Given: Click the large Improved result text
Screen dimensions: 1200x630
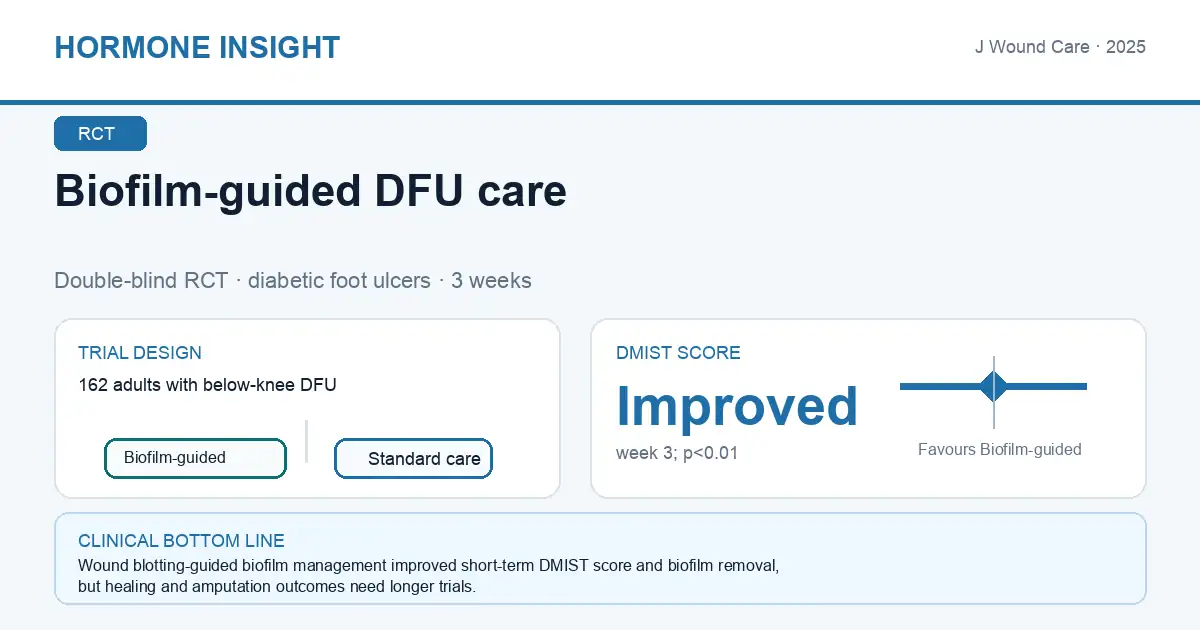Looking at the screenshot, I should [x=737, y=406].
